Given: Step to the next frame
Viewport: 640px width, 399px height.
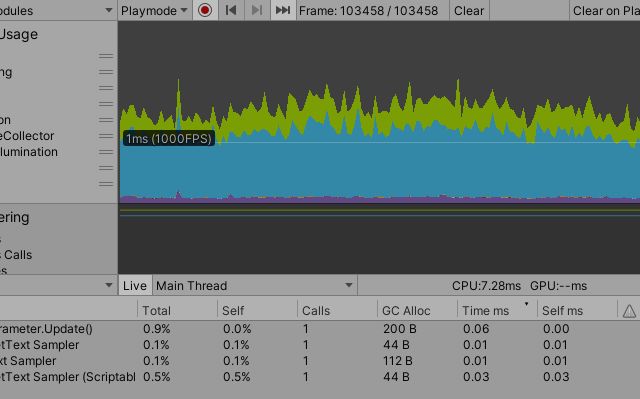Looking at the screenshot, I should point(257,10).
